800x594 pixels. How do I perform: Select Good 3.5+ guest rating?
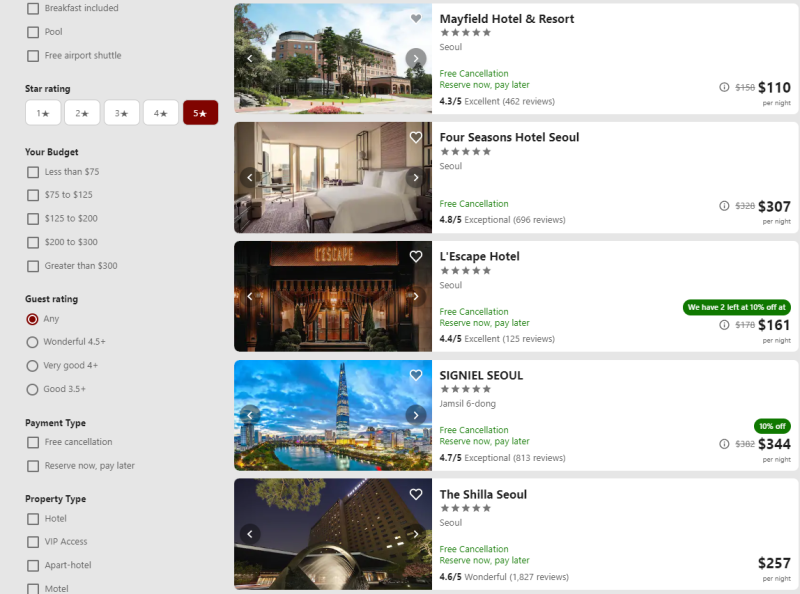tap(32, 389)
